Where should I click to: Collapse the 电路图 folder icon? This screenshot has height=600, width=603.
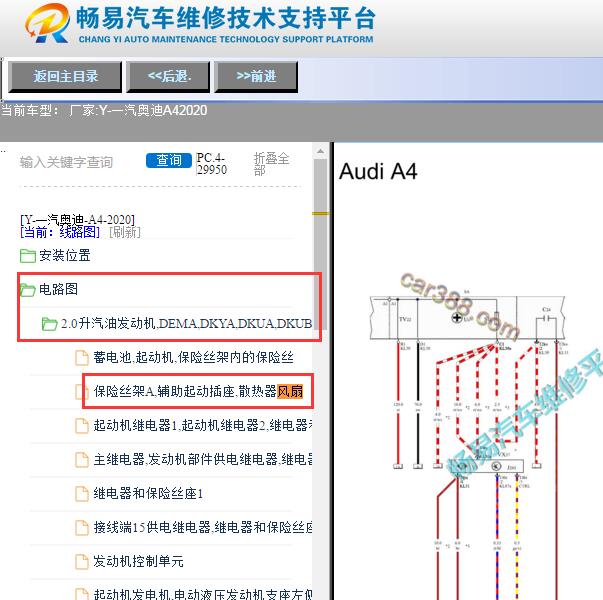(28, 290)
